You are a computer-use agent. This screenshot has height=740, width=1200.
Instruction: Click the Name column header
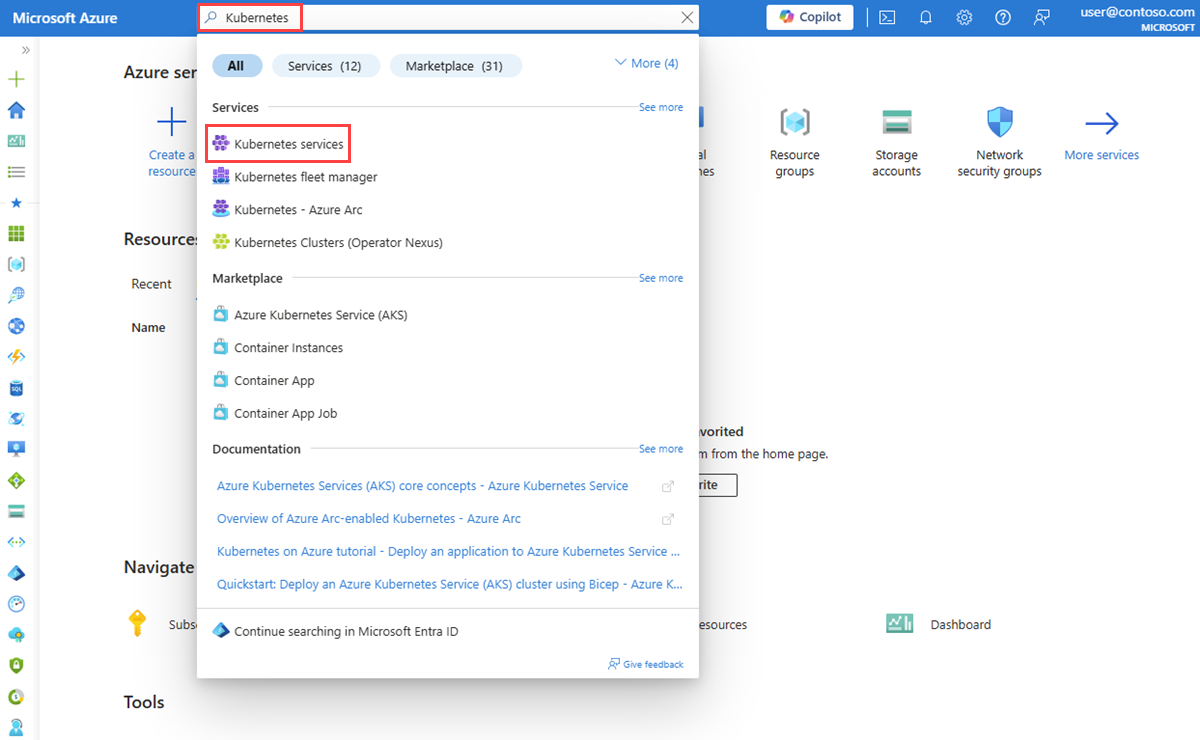(148, 327)
